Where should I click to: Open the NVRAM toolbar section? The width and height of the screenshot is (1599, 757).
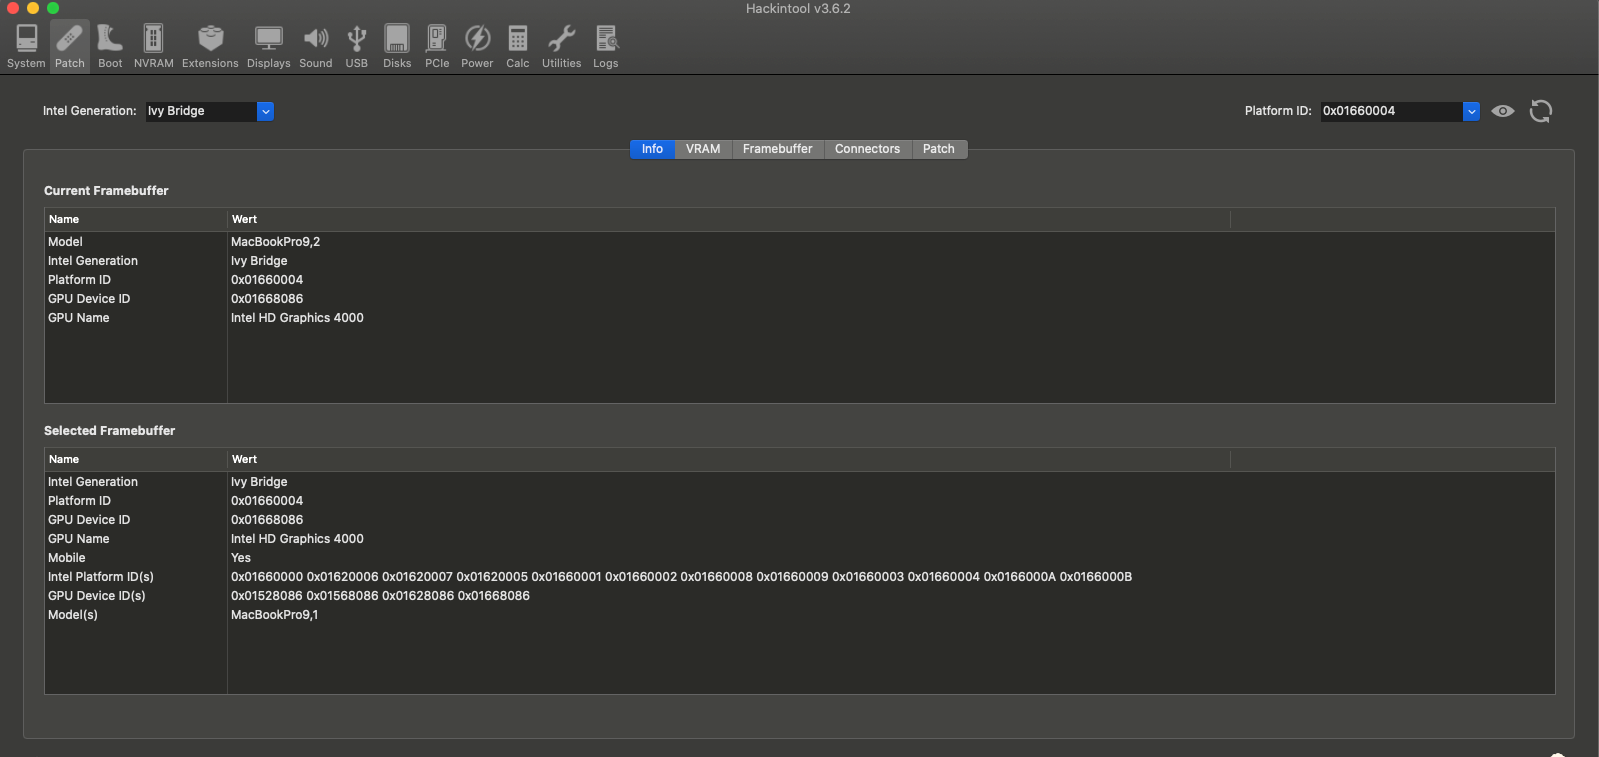[153, 47]
